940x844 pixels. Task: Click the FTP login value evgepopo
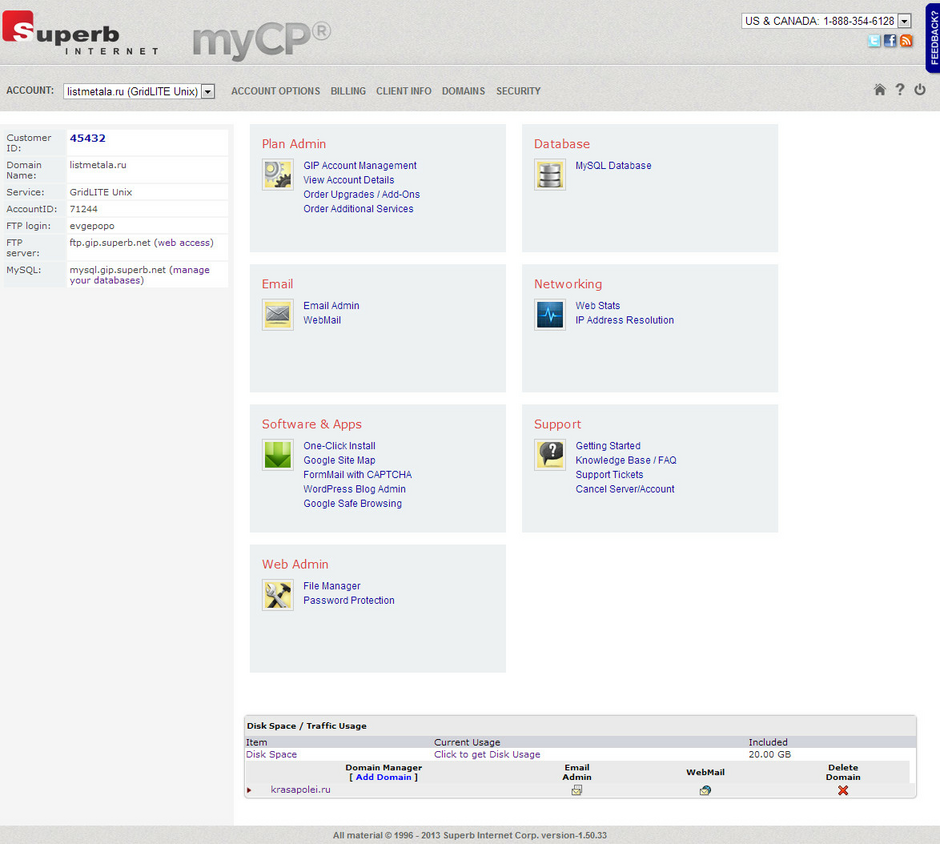point(92,226)
